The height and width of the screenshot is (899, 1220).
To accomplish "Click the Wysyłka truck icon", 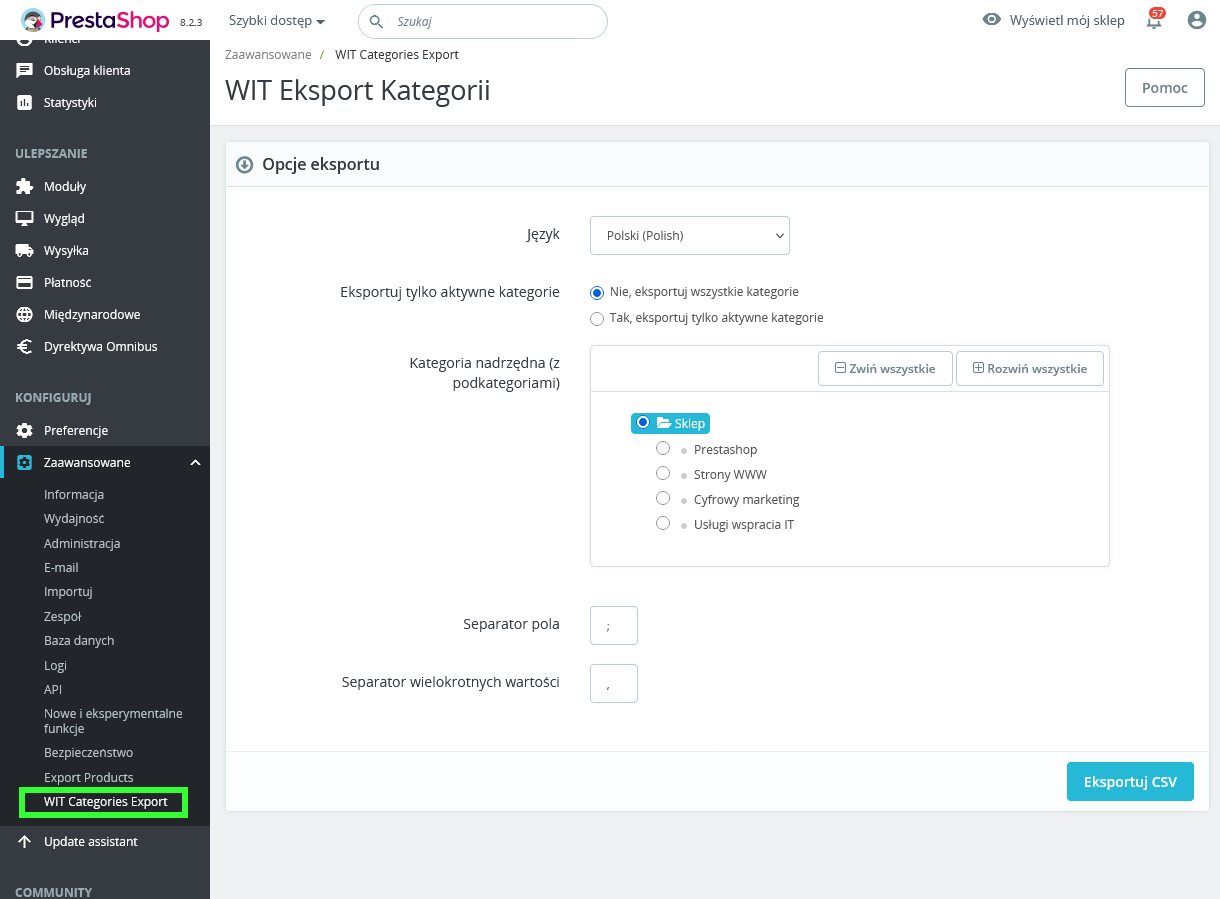I will pos(25,251).
